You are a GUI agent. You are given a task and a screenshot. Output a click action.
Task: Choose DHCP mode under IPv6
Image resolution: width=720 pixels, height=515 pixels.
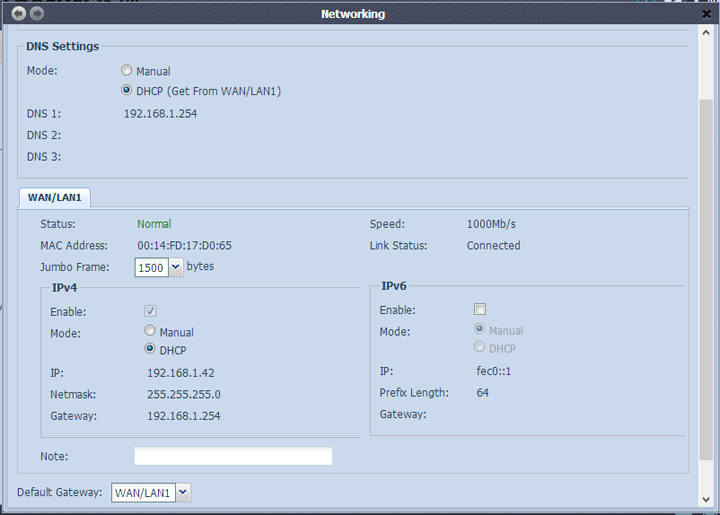tap(480, 348)
